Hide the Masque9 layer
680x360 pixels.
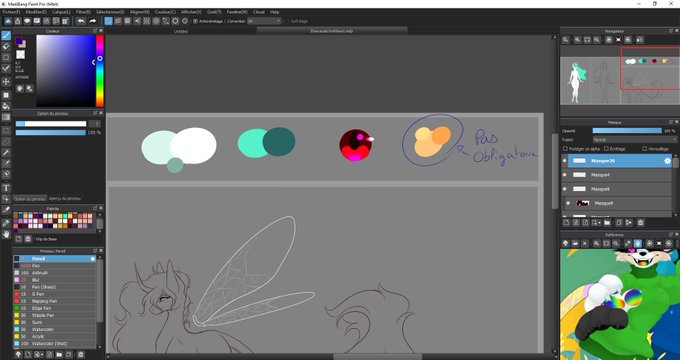(x=568, y=203)
